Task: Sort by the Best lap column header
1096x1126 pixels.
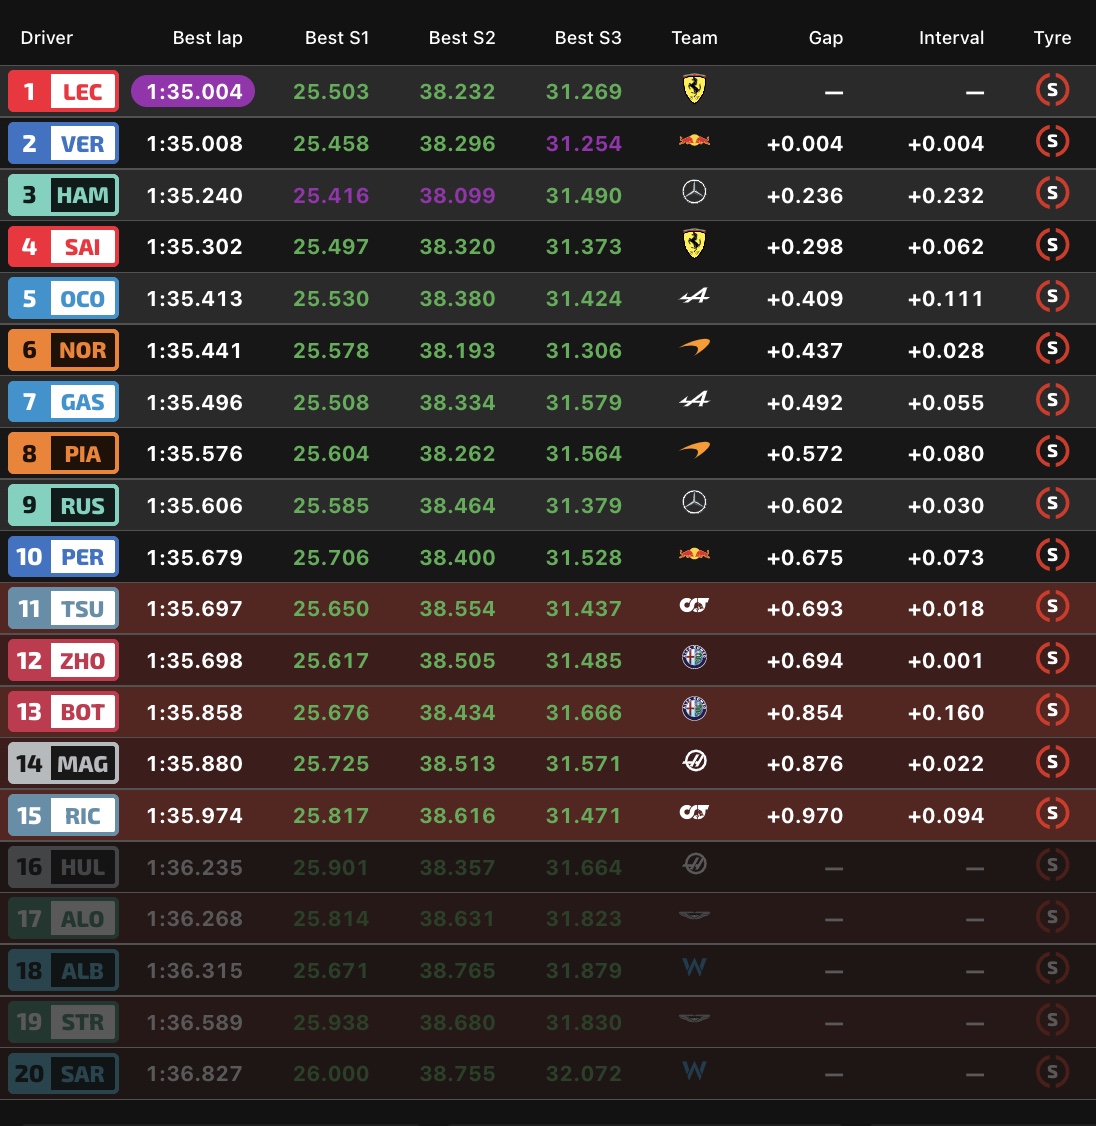Action: [207, 38]
